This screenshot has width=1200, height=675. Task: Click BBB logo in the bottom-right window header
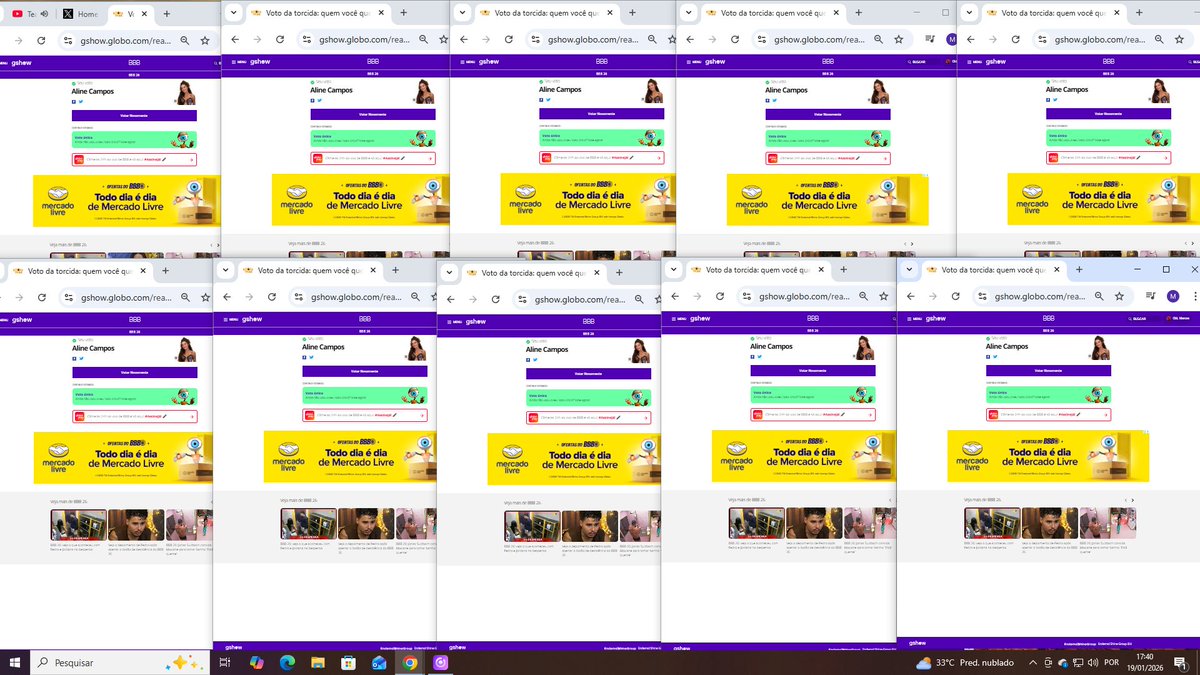click(x=1049, y=318)
